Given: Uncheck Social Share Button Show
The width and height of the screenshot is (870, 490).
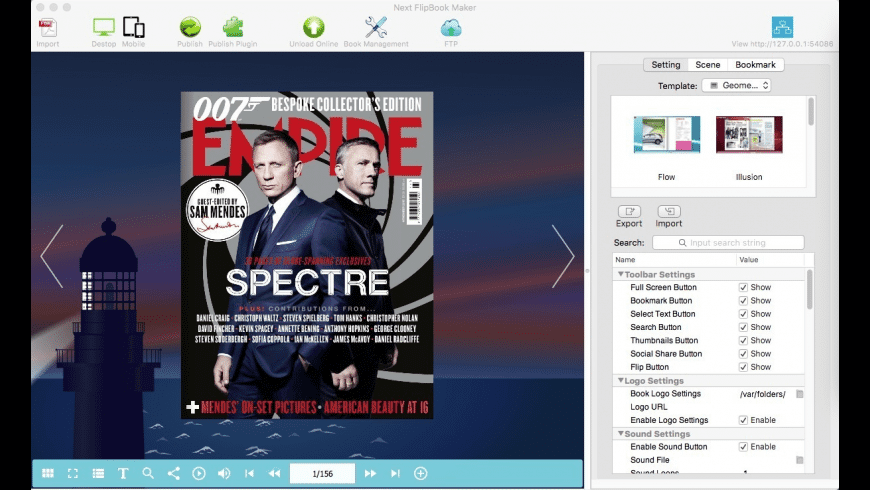Looking at the screenshot, I should pyautogui.click(x=743, y=354).
